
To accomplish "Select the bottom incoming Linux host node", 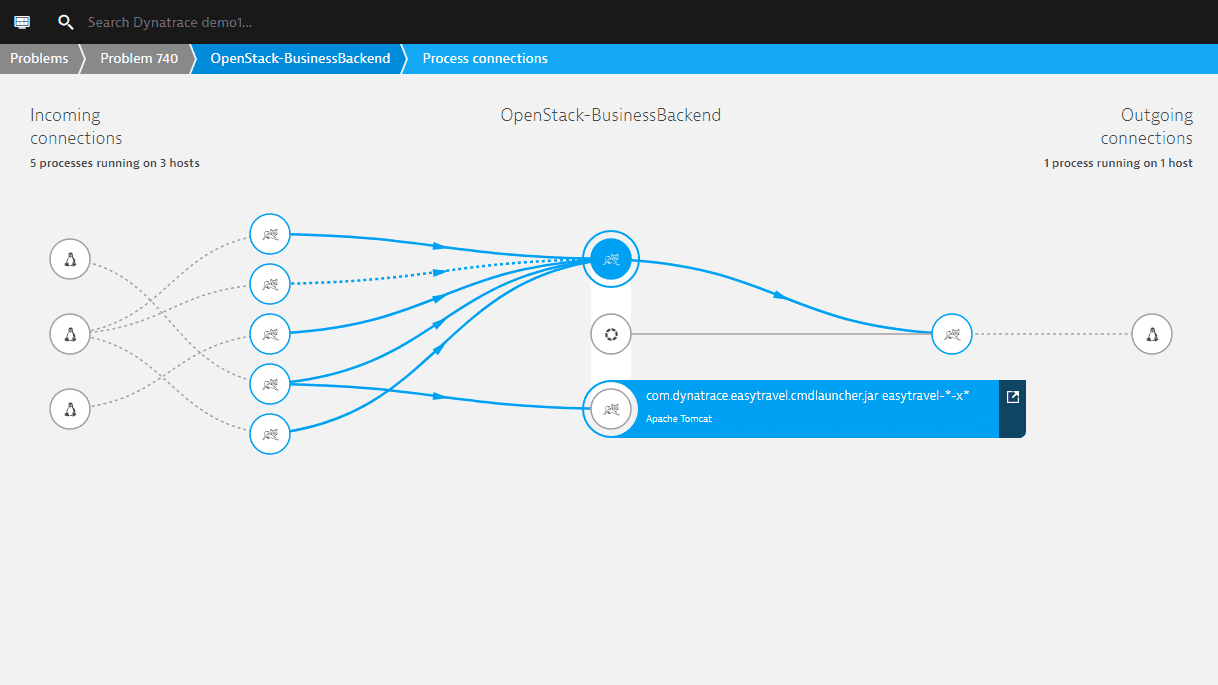I will [70, 408].
